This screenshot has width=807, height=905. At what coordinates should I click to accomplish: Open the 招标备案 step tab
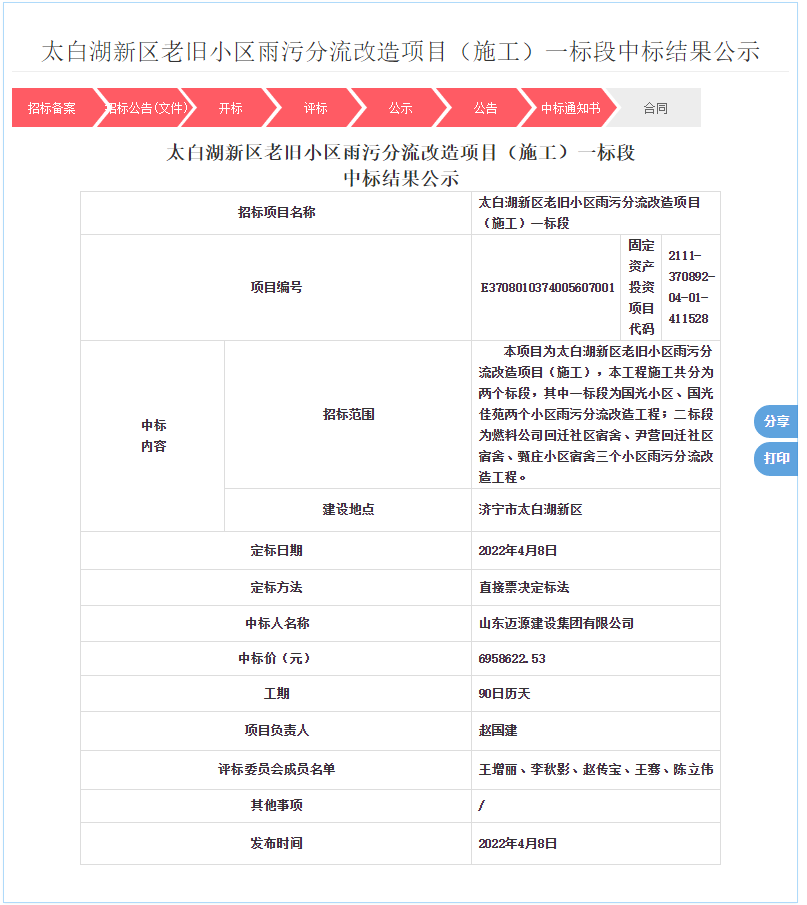click(x=52, y=108)
